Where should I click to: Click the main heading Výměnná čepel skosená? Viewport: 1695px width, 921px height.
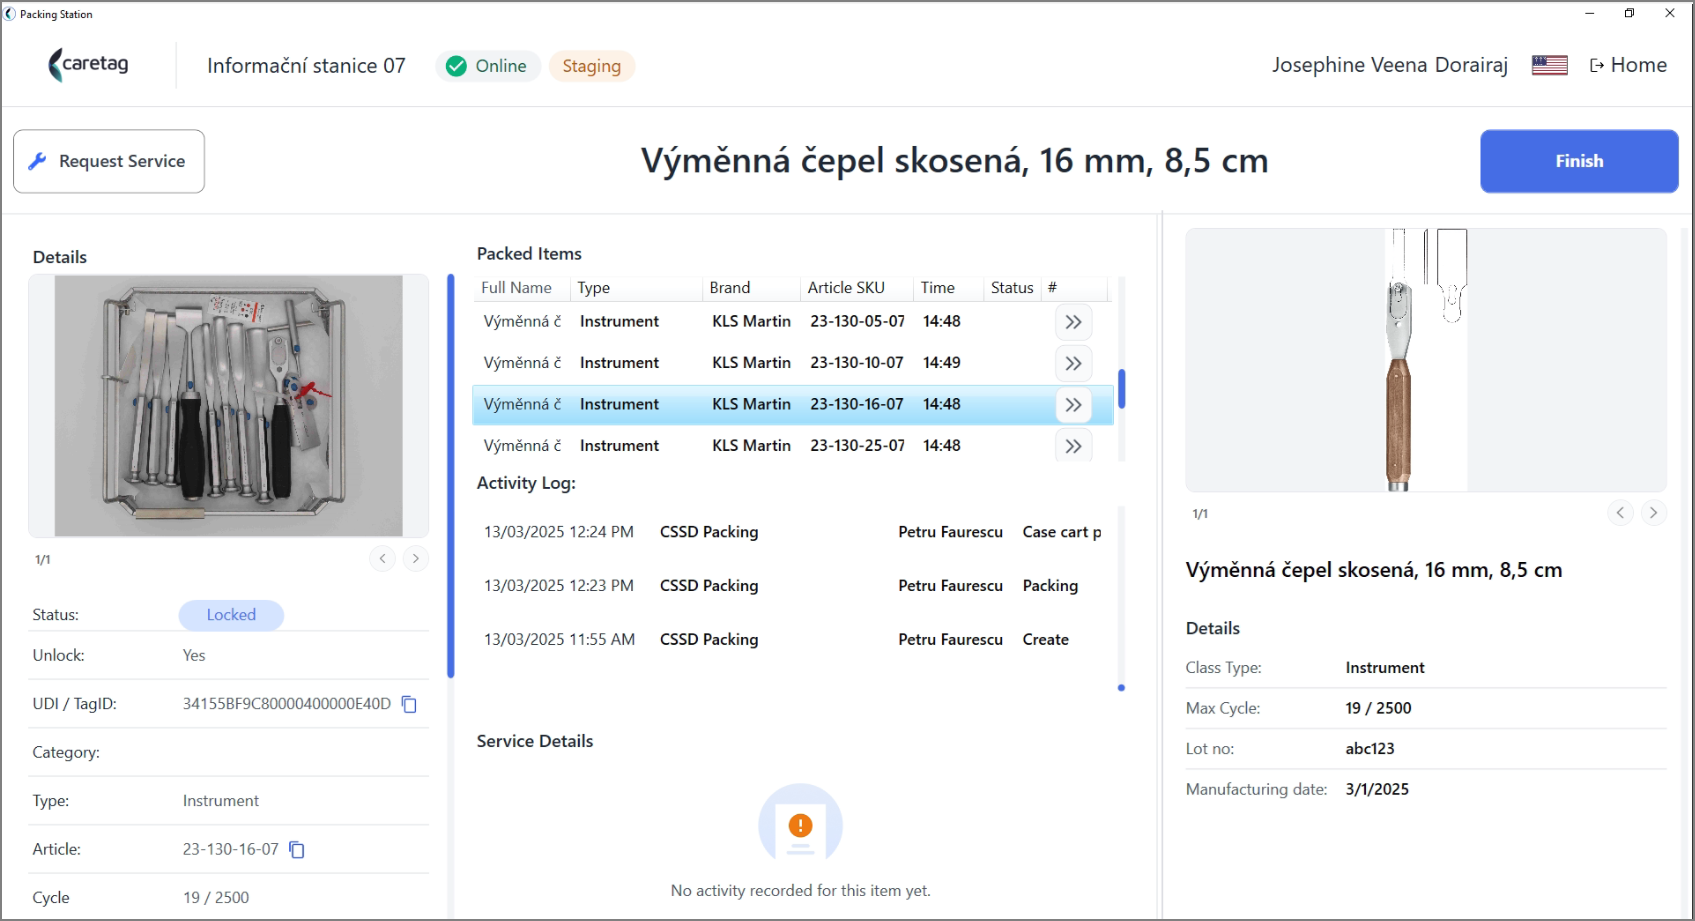pyautogui.click(x=954, y=161)
